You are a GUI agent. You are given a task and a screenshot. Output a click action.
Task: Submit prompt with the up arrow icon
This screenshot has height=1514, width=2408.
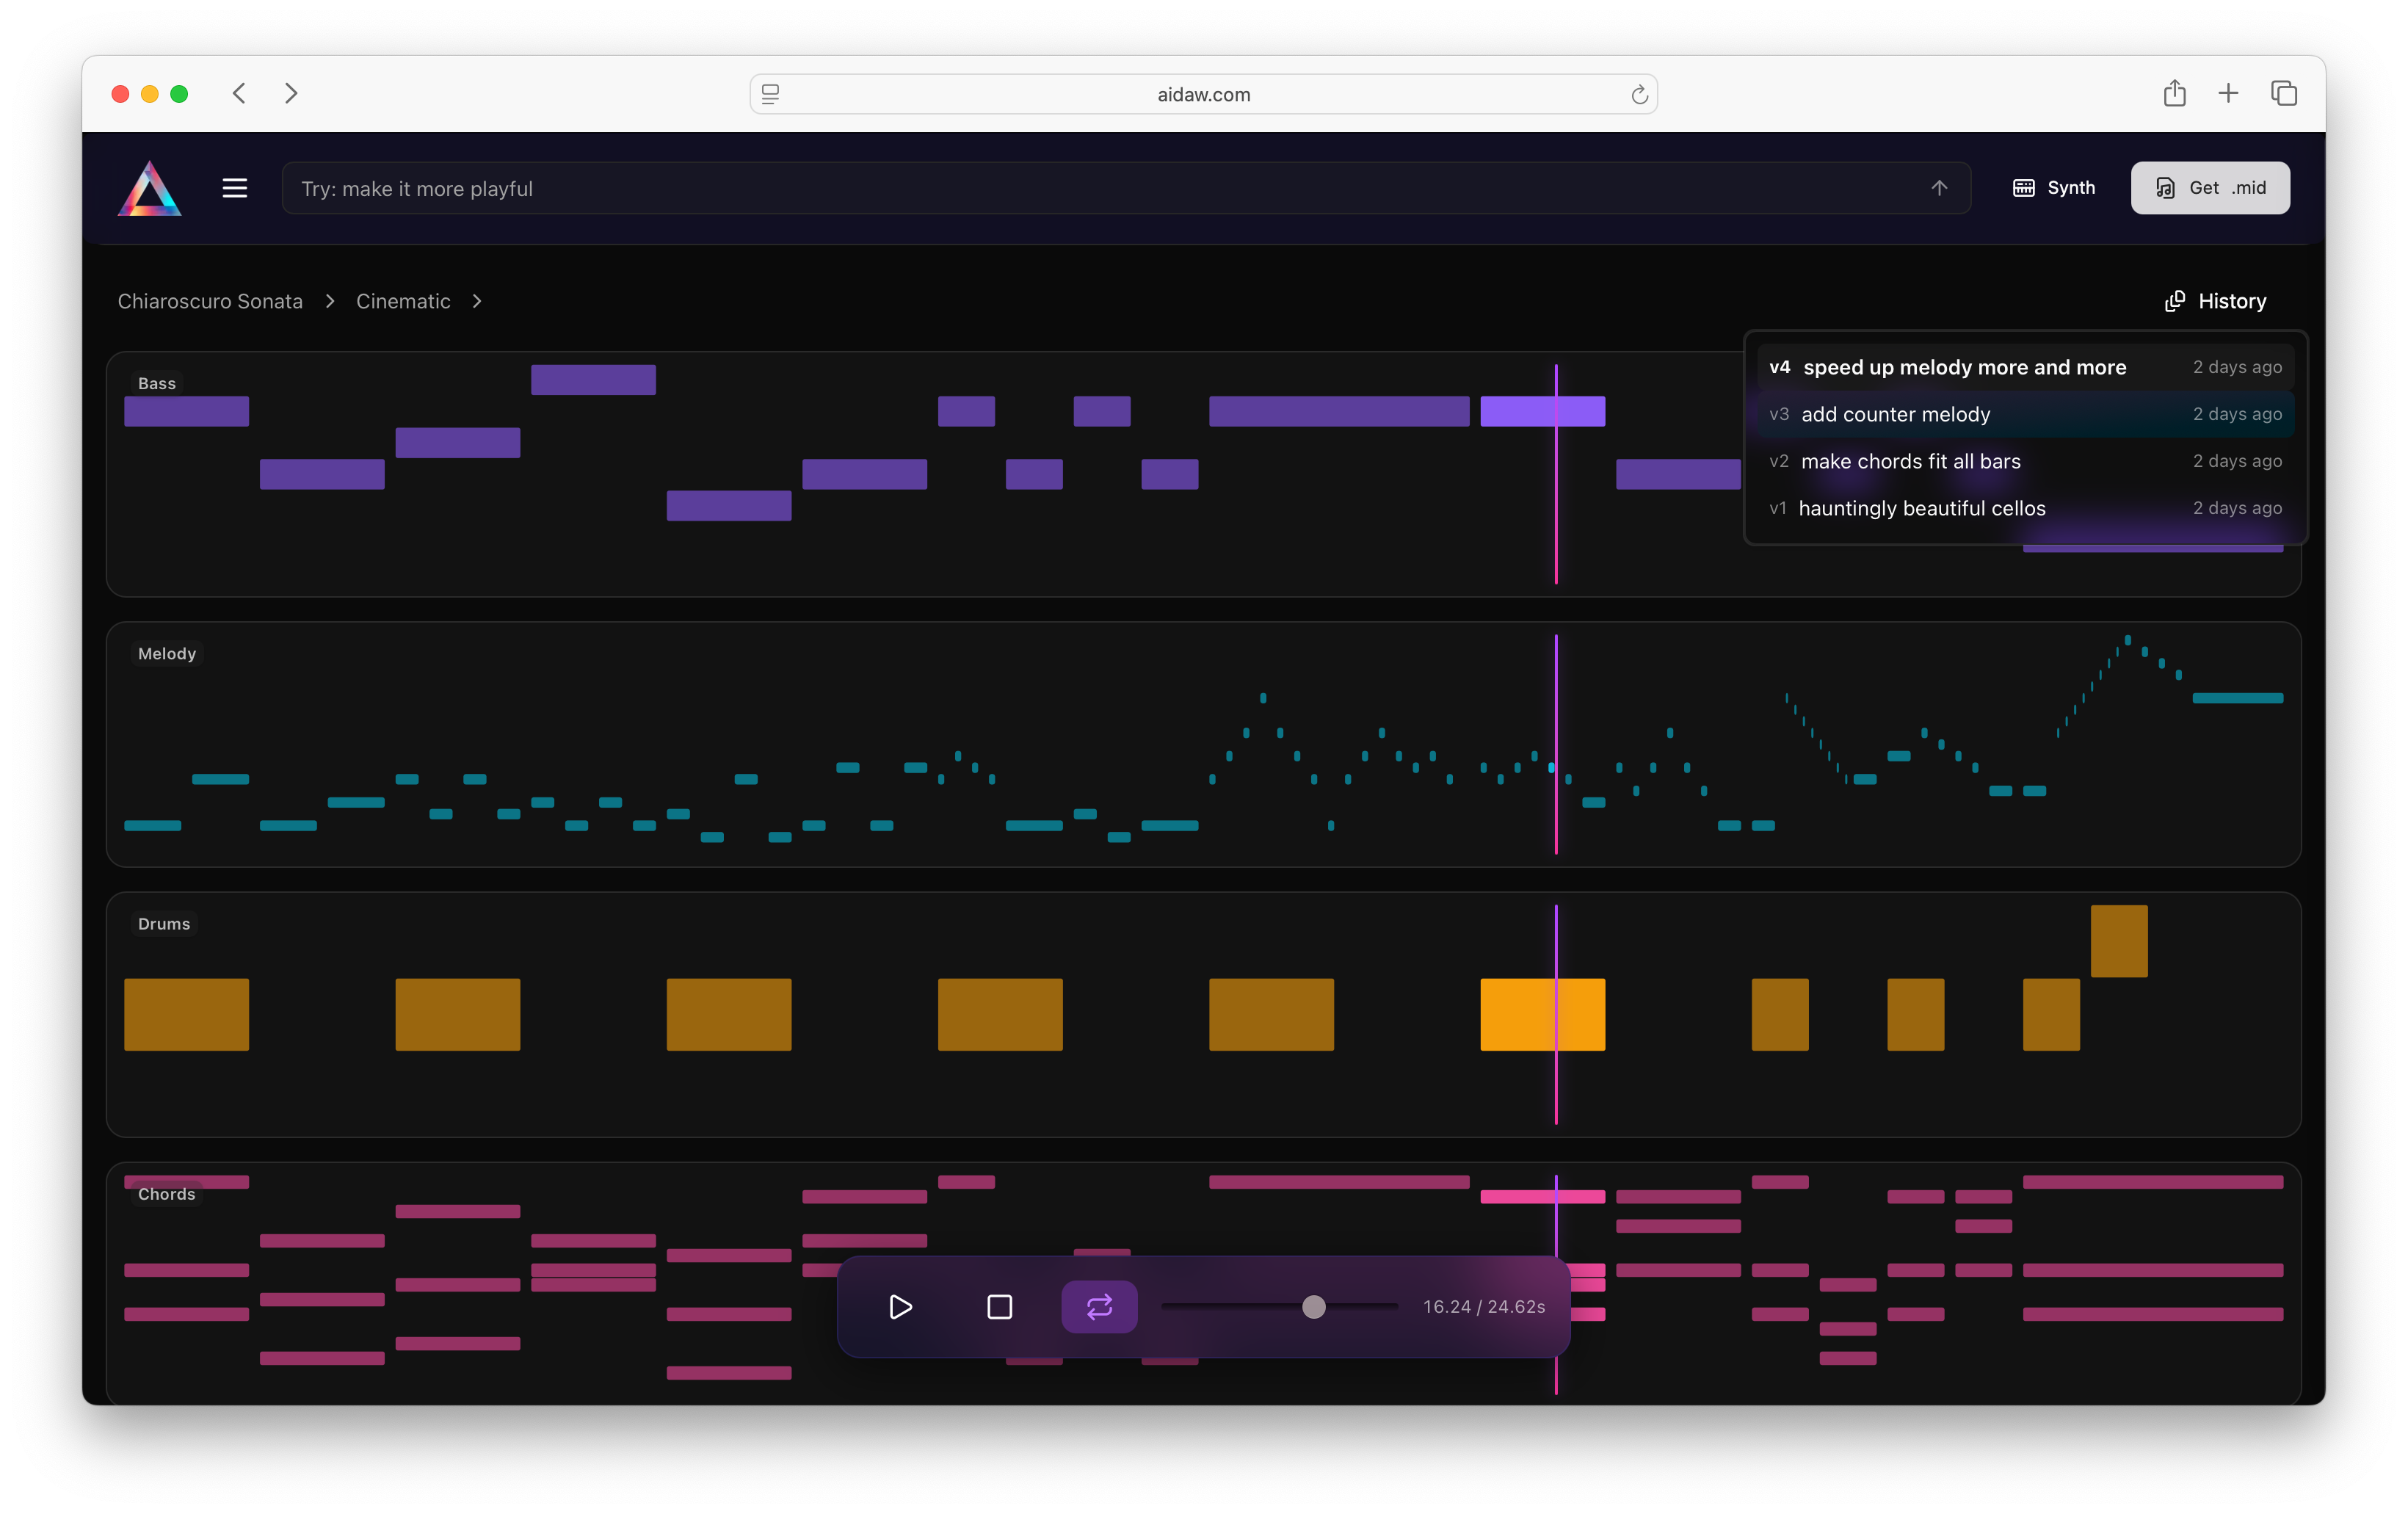[x=1939, y=188]
